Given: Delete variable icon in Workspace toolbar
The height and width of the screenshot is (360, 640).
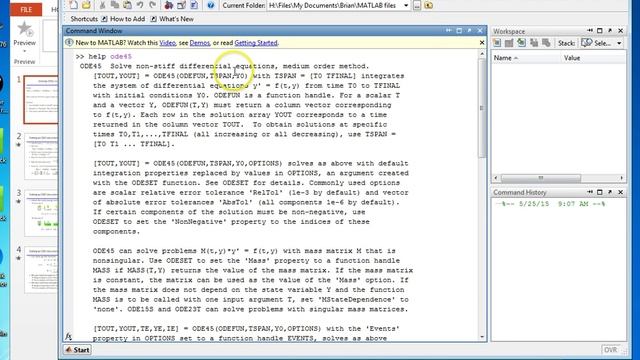Looking at the screenshot, I should click(x=546, y=42).
